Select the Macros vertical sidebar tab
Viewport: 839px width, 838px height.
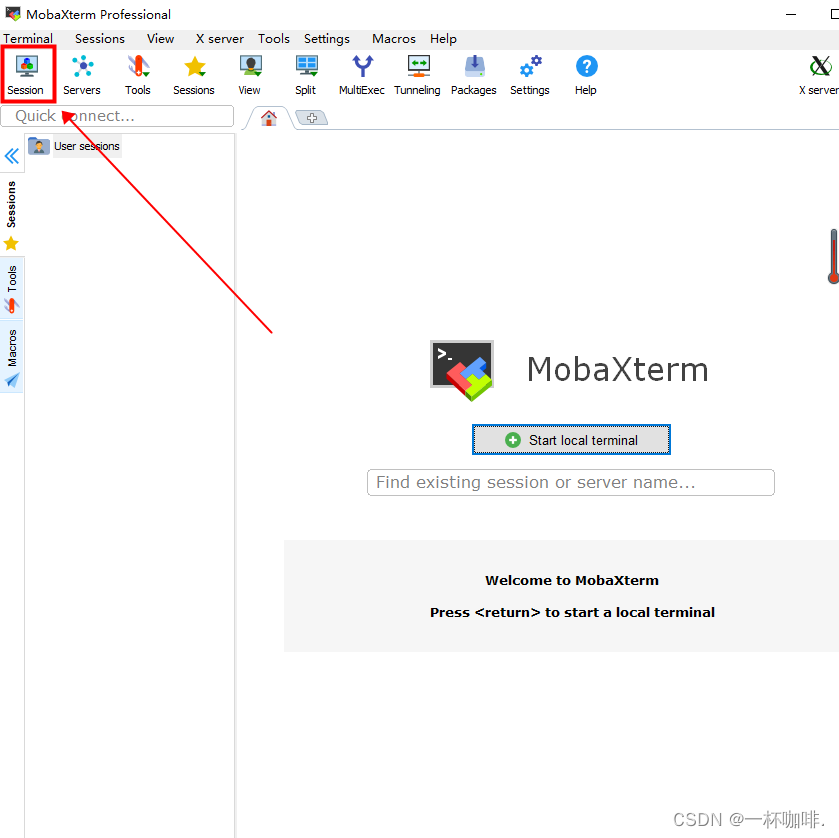(12, 357)
